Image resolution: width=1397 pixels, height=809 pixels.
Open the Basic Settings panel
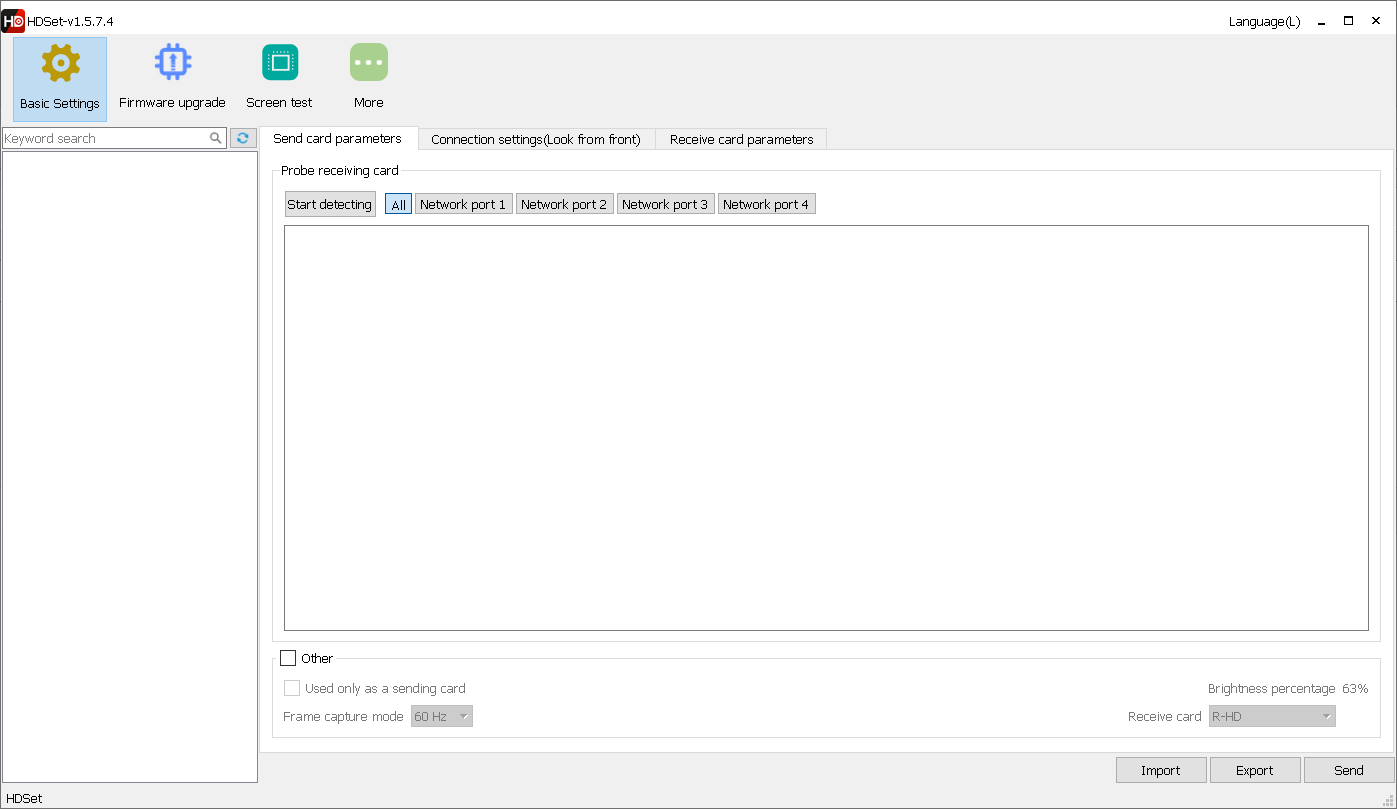[x=59, y=75]
